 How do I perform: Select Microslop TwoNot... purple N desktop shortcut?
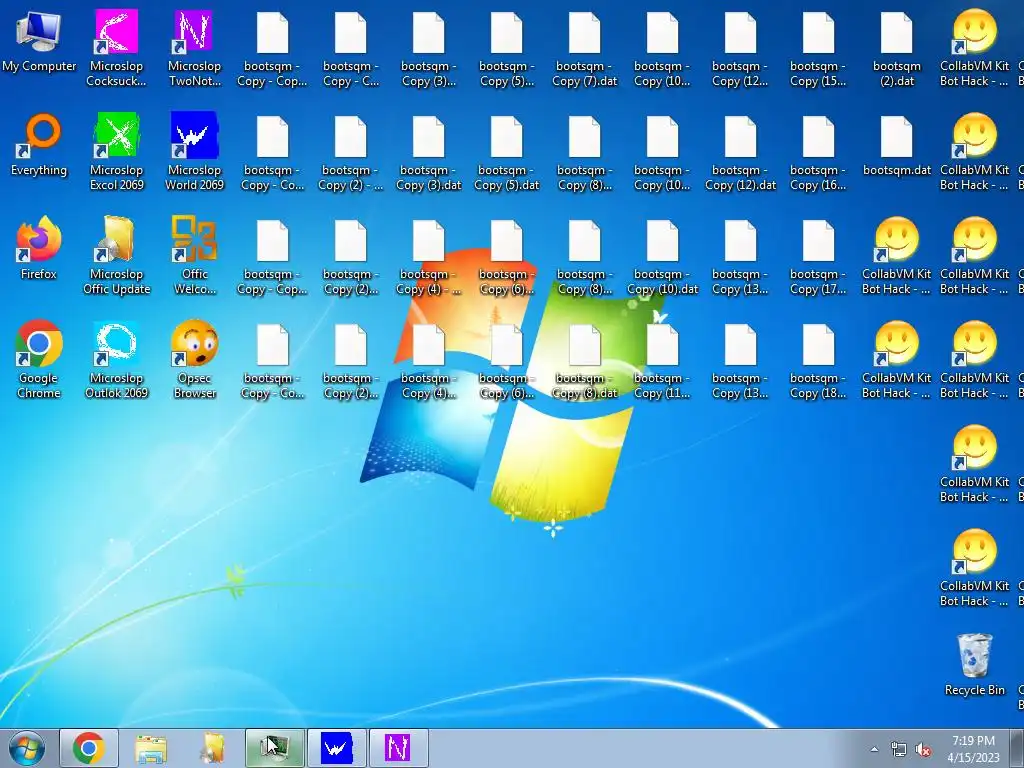pyautogui.click(x=195, y=48)
